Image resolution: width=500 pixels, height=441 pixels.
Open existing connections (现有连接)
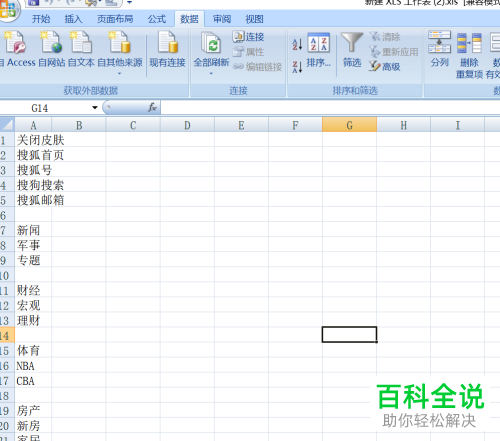[x=167, y=48]
